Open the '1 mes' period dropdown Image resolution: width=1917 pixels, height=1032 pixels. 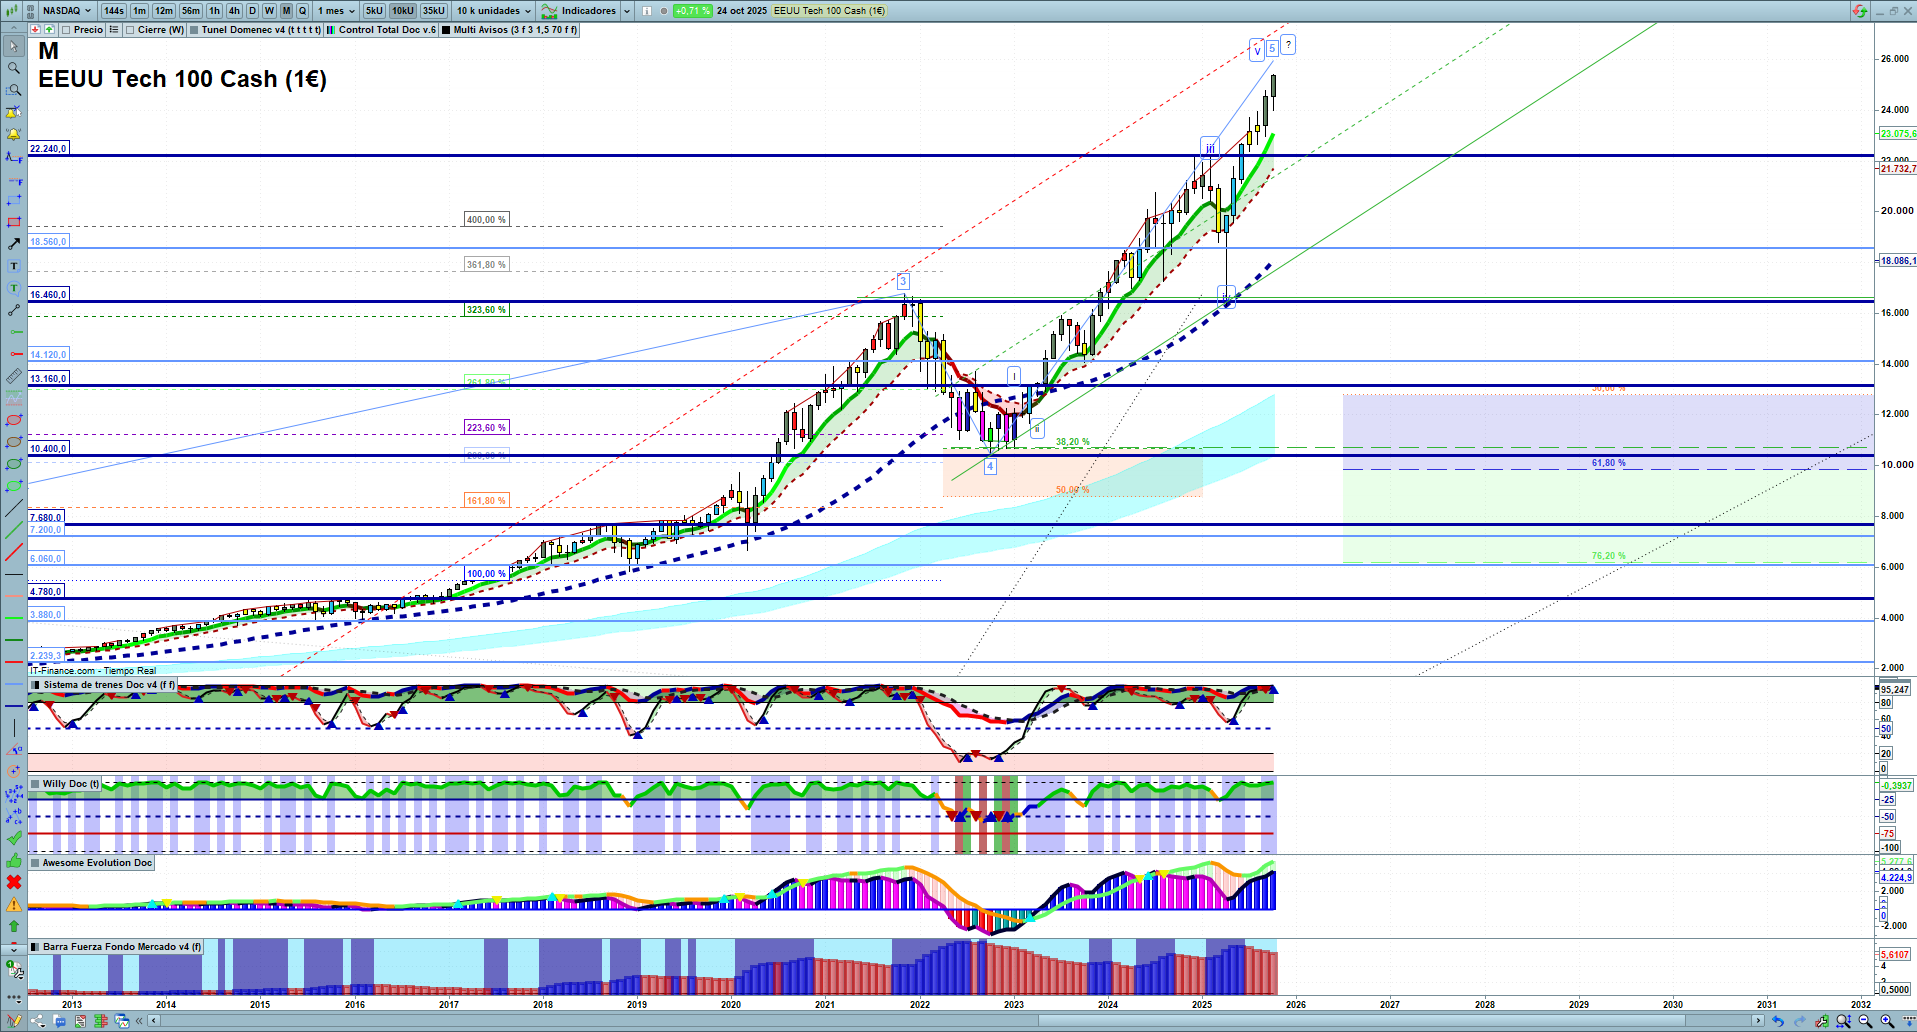(x=336, y=11)
